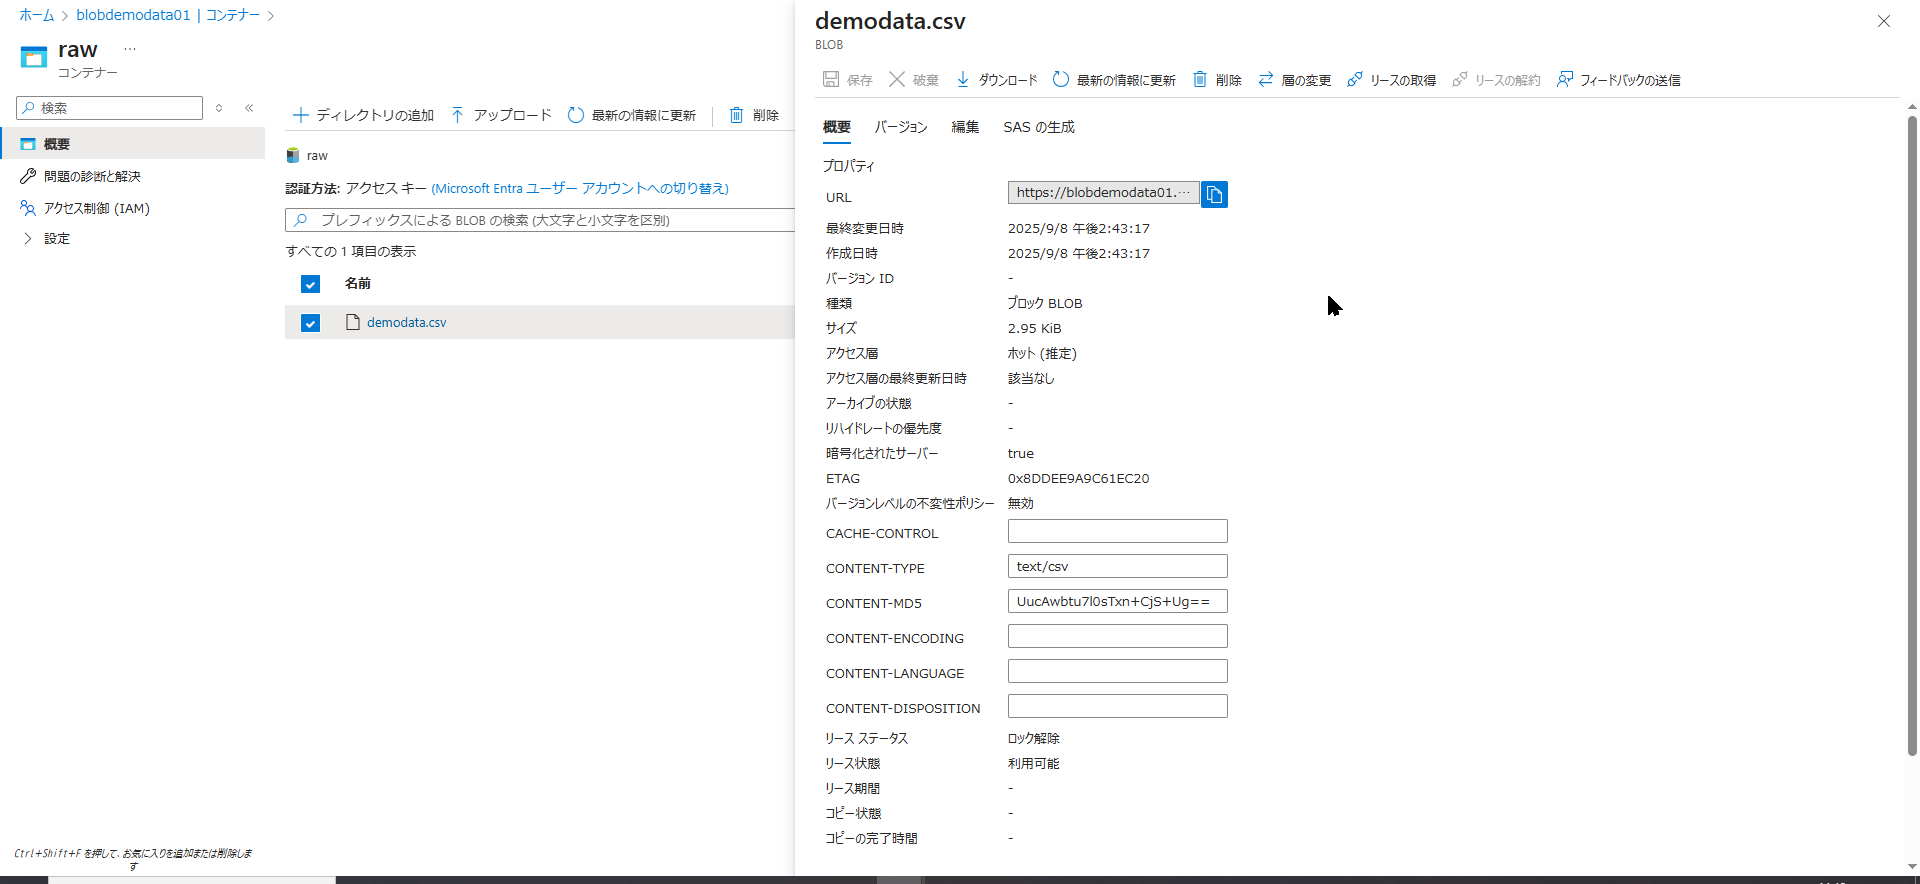Screen dimensions: 1920x884
Task: Open blobdemodata01 containers breadcrumb link
Action: (167, 15)
